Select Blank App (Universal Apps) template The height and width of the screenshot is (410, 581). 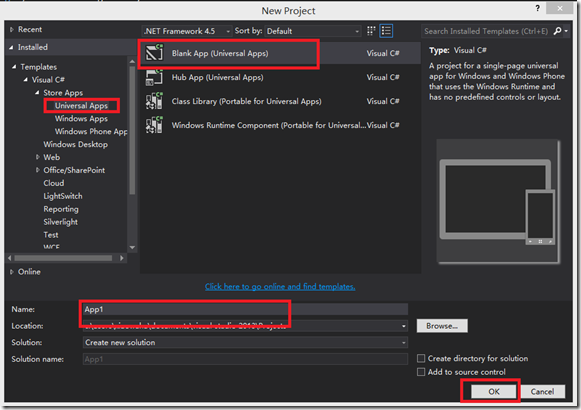pos(280,53)
